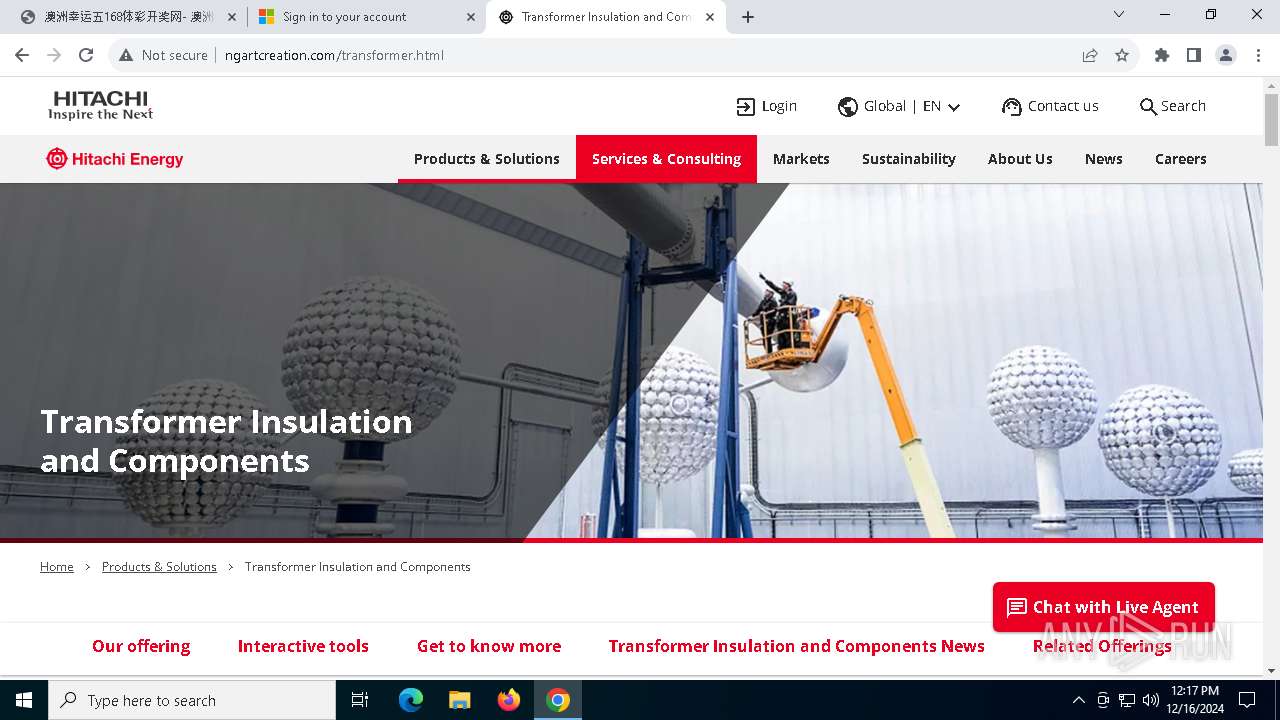
Task: Open the Login link
Action: (767, 106)
